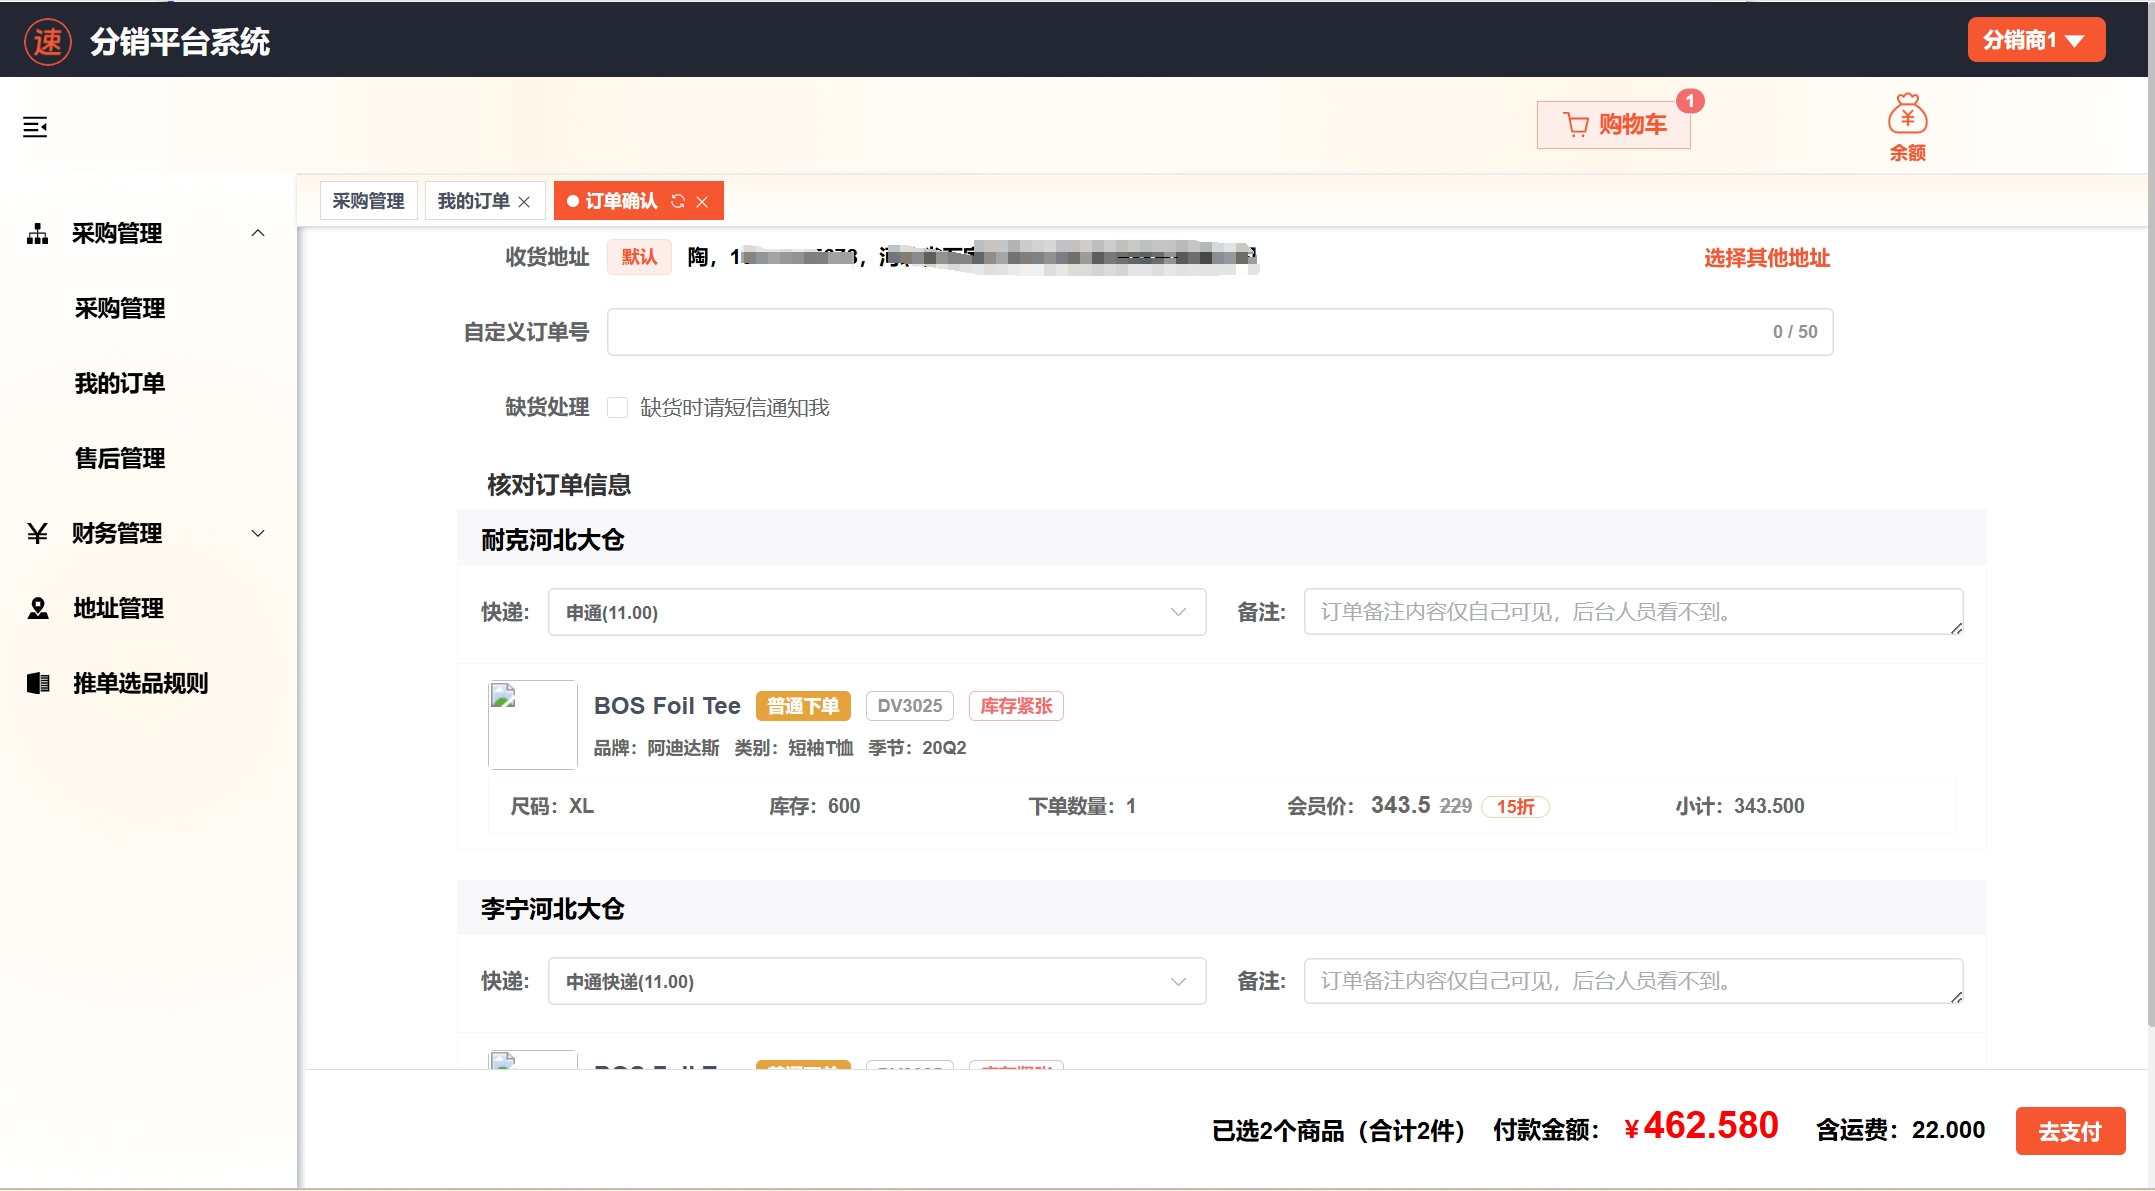This screenshot has width=2155, height=1191.
Task: Switch to the 采购管理 tab
Action: coord(368,201)
